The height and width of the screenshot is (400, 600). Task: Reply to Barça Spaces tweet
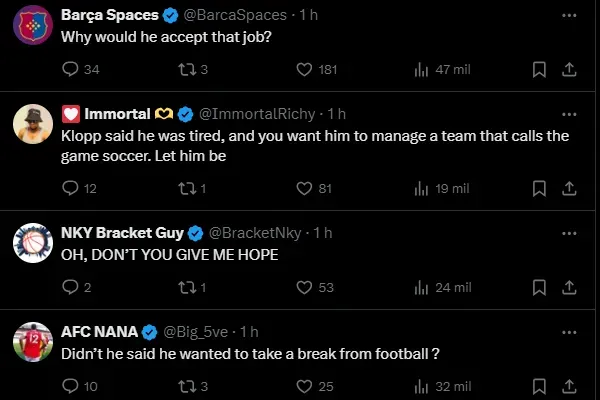click(70, 69)
